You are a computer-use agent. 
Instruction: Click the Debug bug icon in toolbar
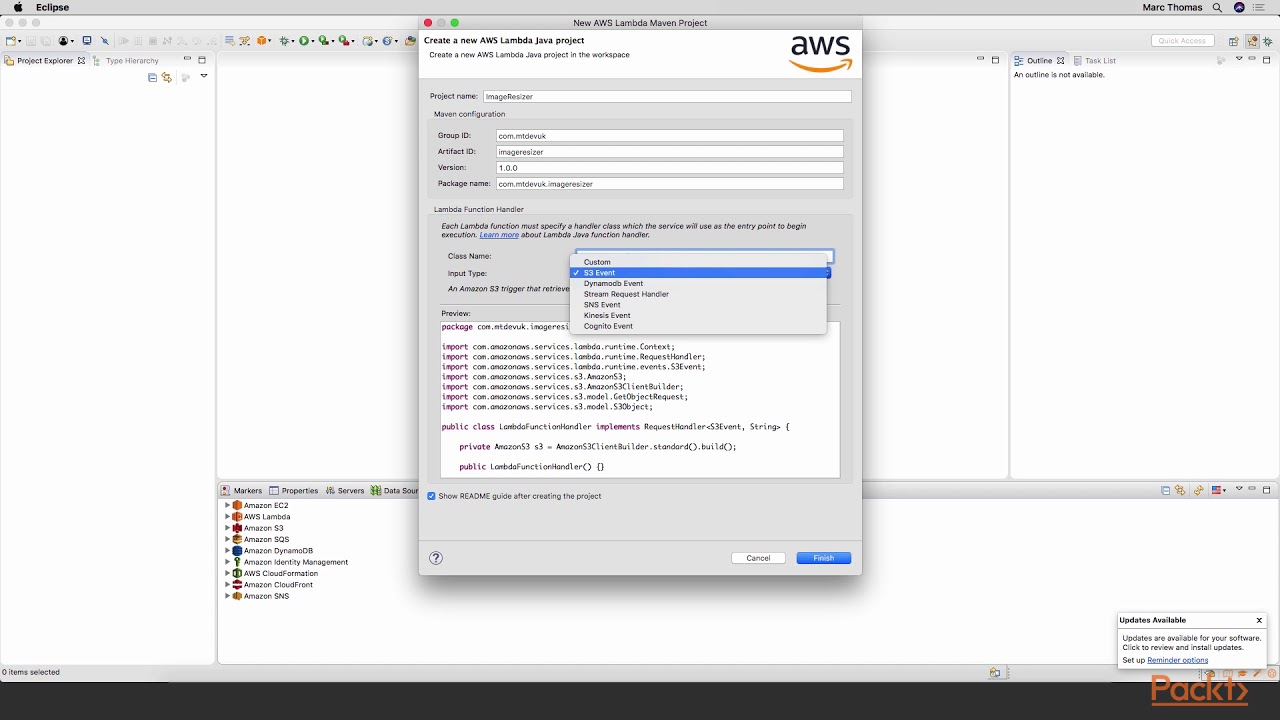pyautogui.click(x=284, y=41)
